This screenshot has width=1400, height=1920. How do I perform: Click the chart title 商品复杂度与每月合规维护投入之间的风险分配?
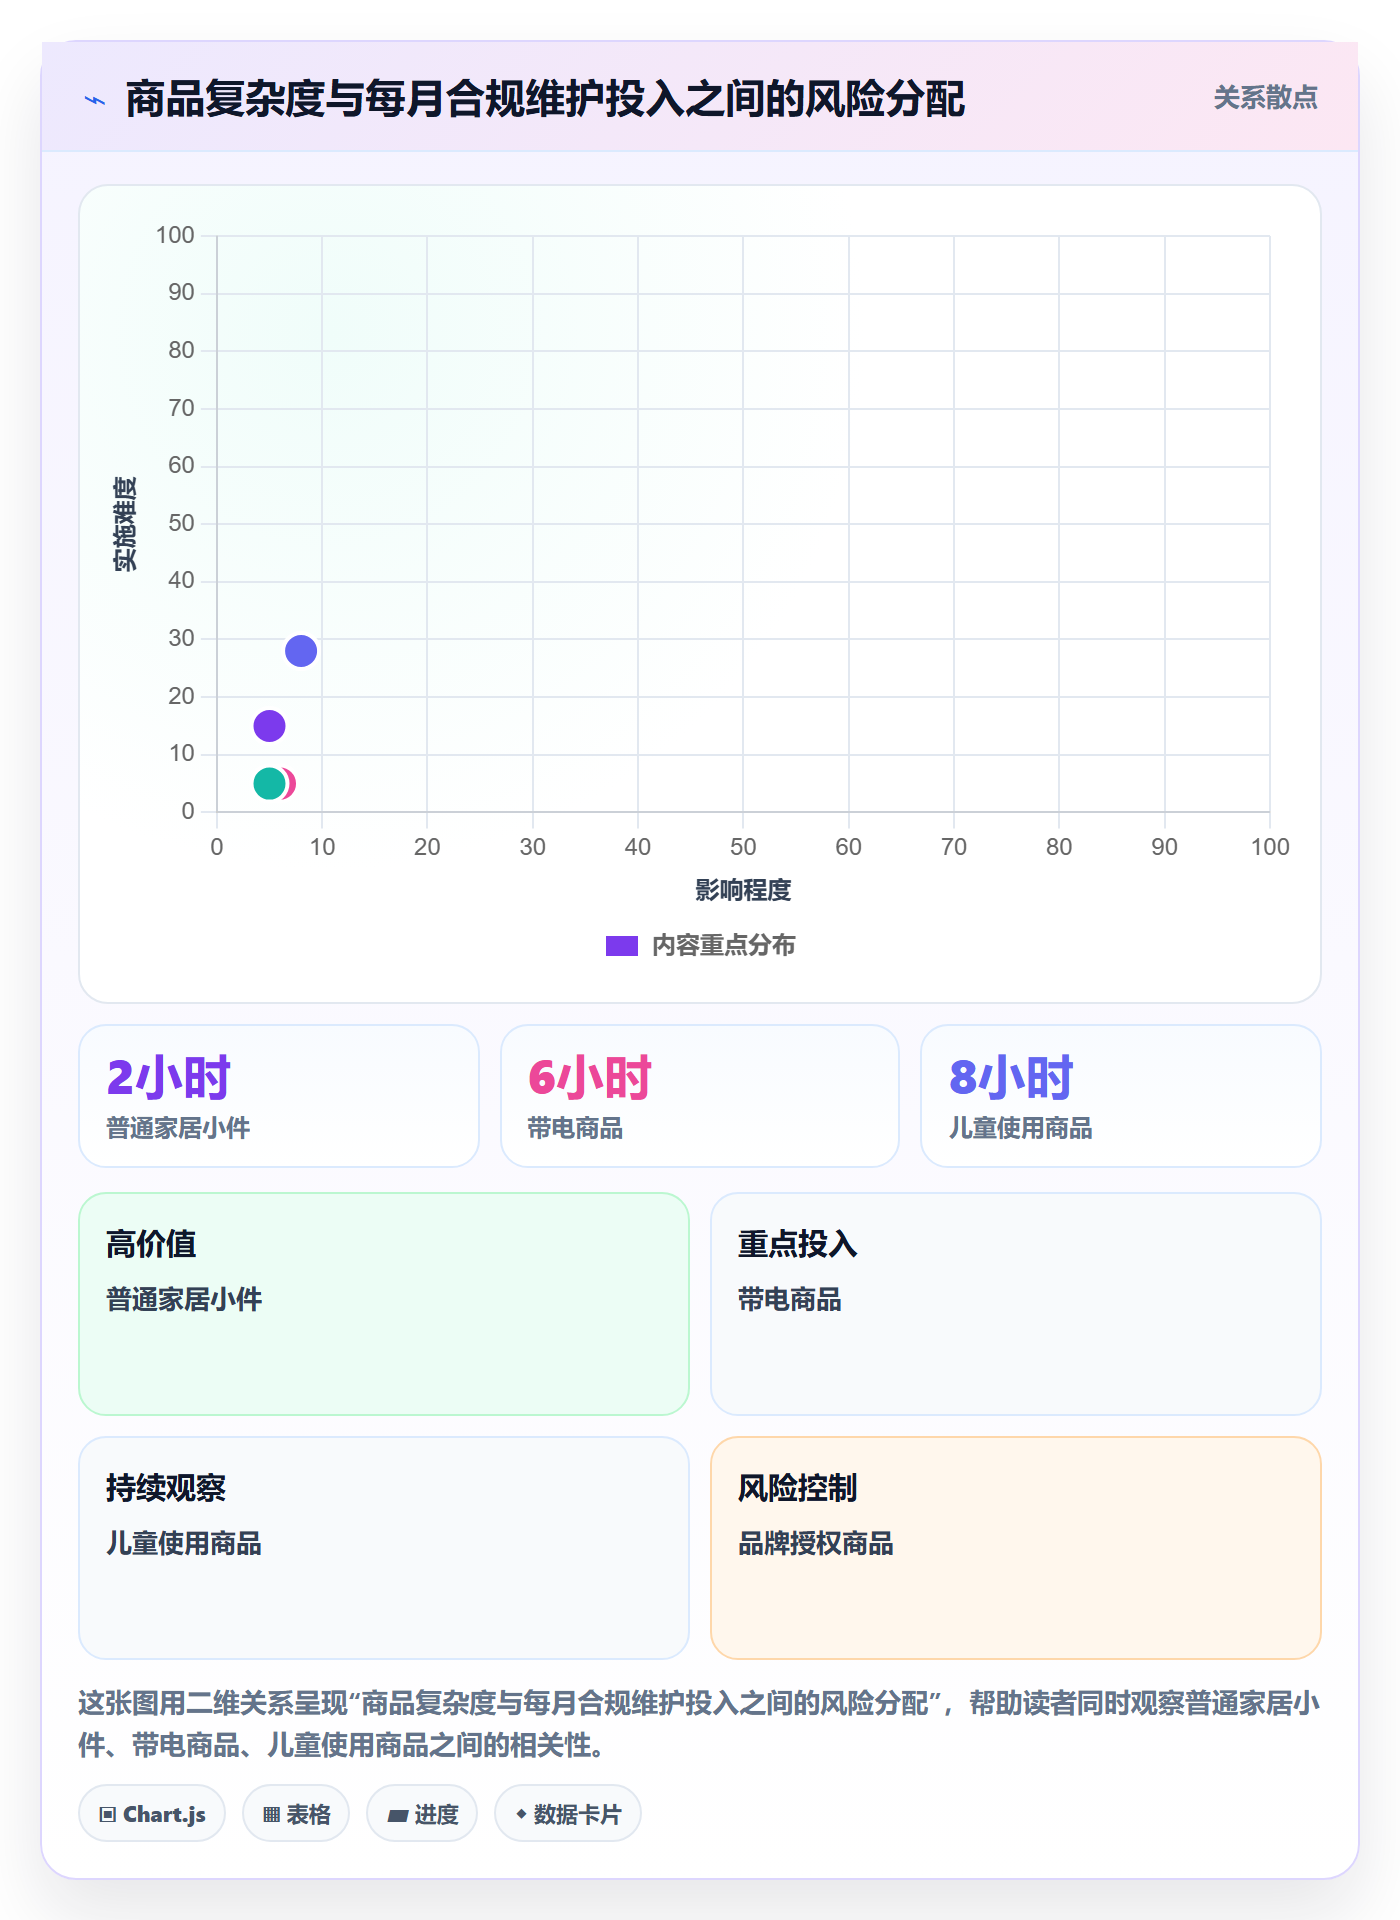(x=545, y=99)
